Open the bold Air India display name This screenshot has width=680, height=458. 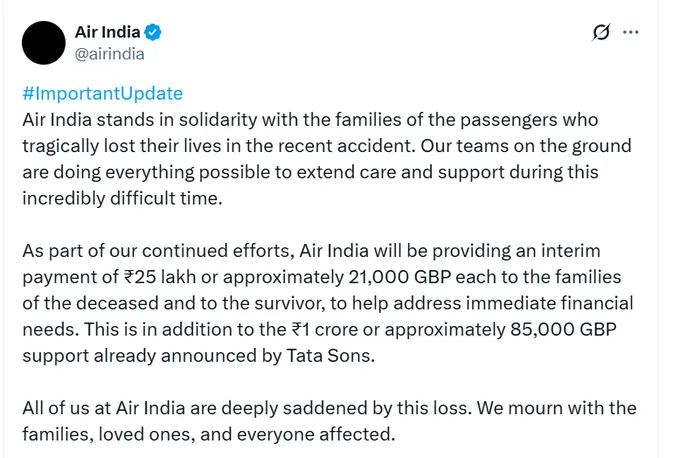[107, 33]
